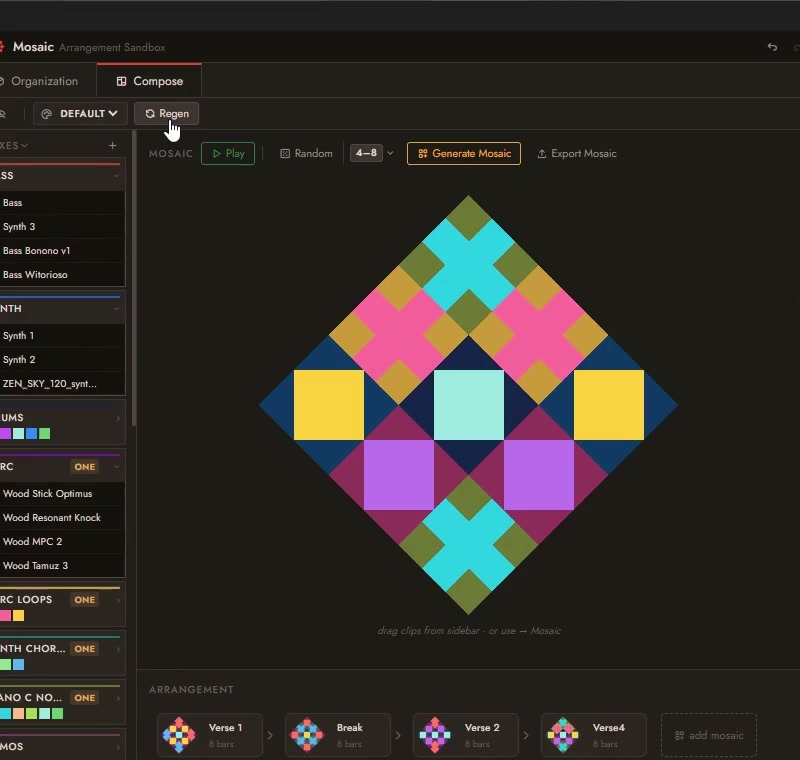Open the Verse 2 mosaic card

pos(466,734)
